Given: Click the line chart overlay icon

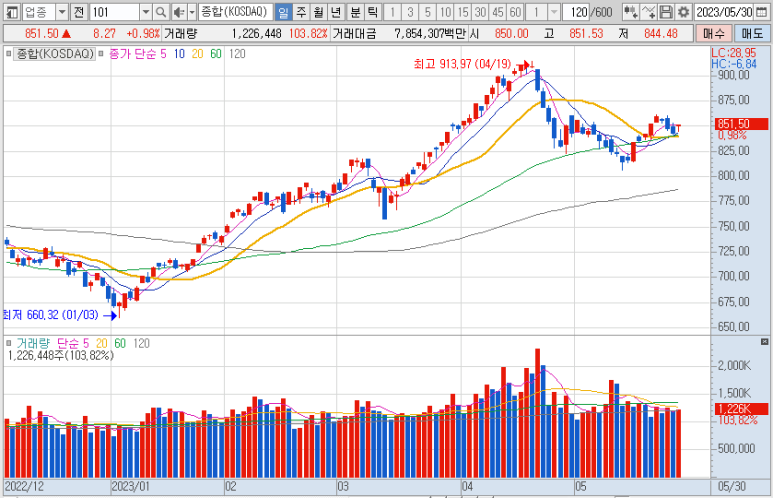Looking at the screenshot, I should tap(649, 12).
